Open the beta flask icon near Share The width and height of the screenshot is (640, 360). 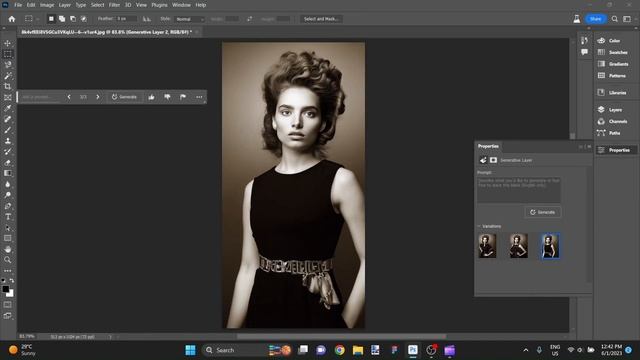click(x=577, y=19)
